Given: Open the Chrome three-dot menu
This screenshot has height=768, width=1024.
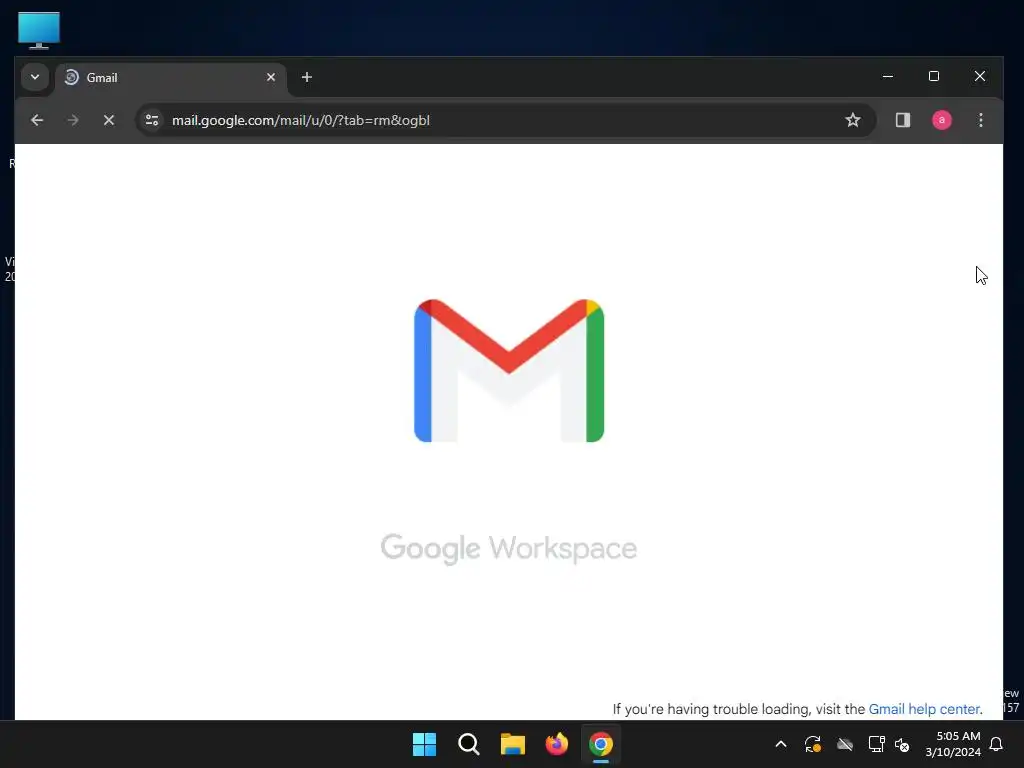Looking at the screenshot, I should coord(980,120).
